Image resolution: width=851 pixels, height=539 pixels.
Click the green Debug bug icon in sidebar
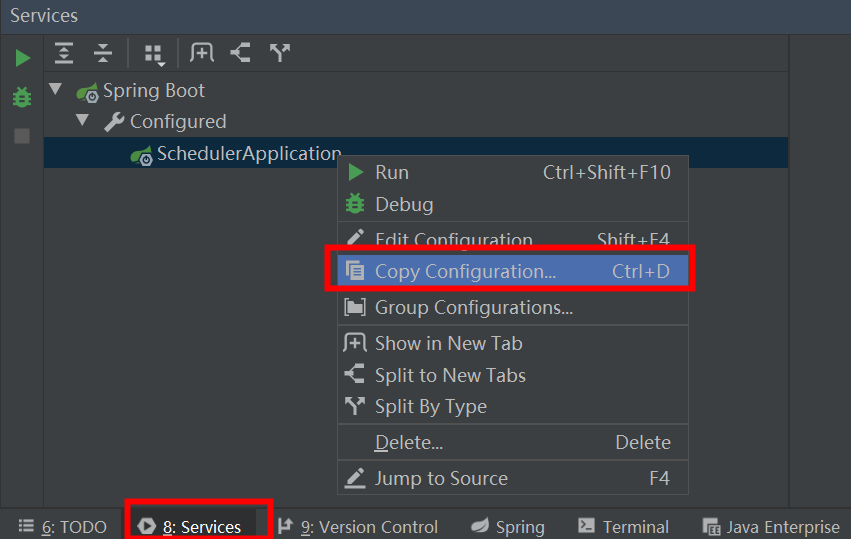pos(22,97)
